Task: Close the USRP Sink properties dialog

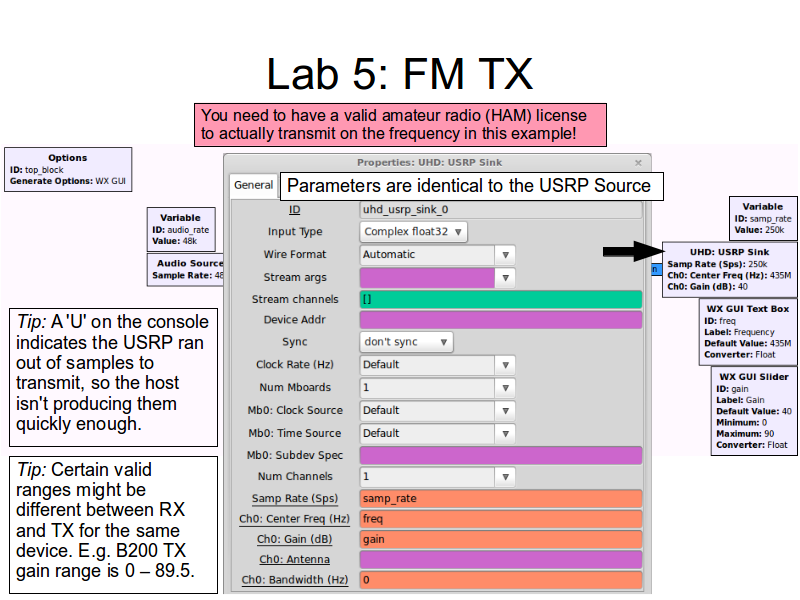Action: [638, 162]
